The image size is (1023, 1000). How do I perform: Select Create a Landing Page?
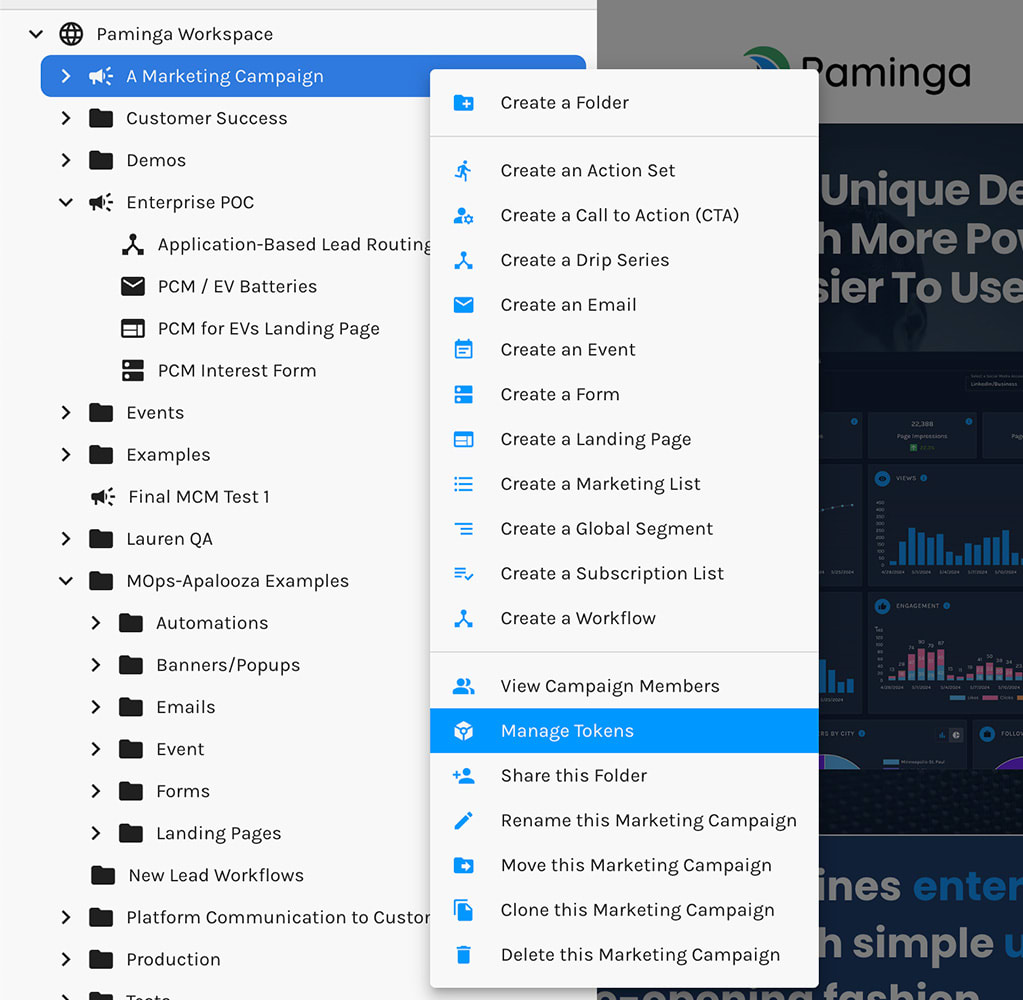[x=624, y=440]
